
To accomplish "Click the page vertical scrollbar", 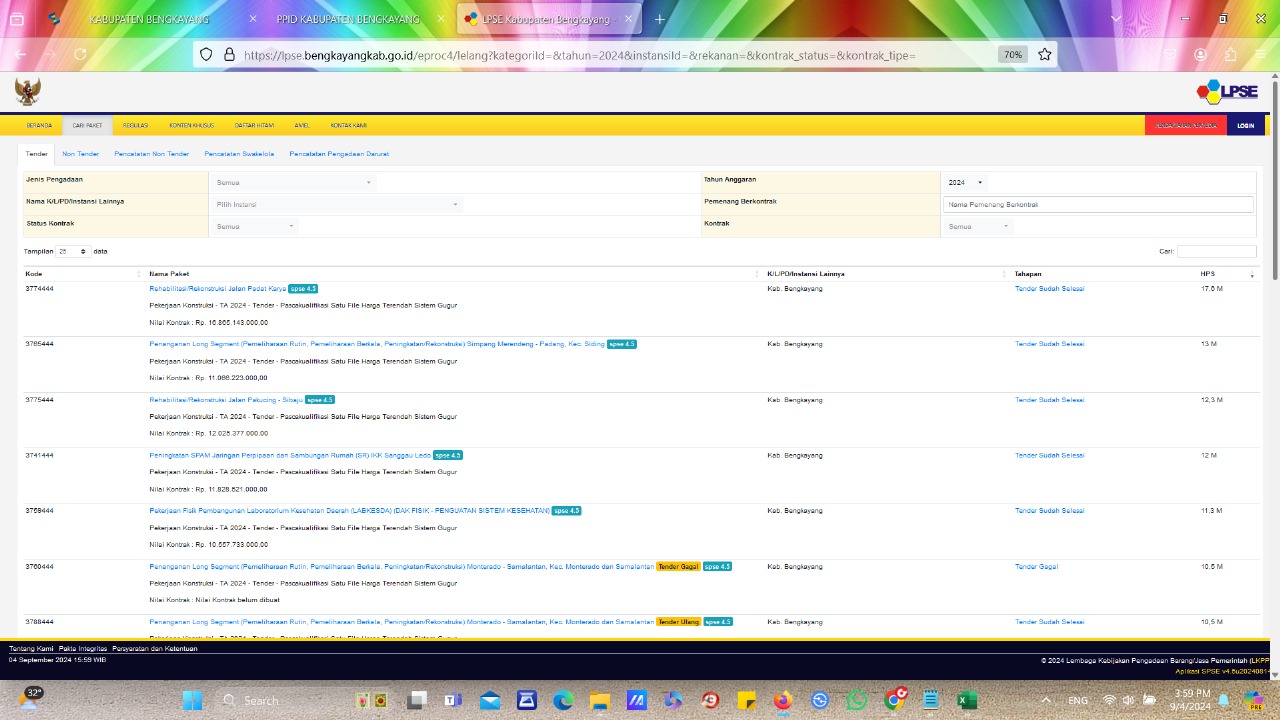I will point(1275,180).
